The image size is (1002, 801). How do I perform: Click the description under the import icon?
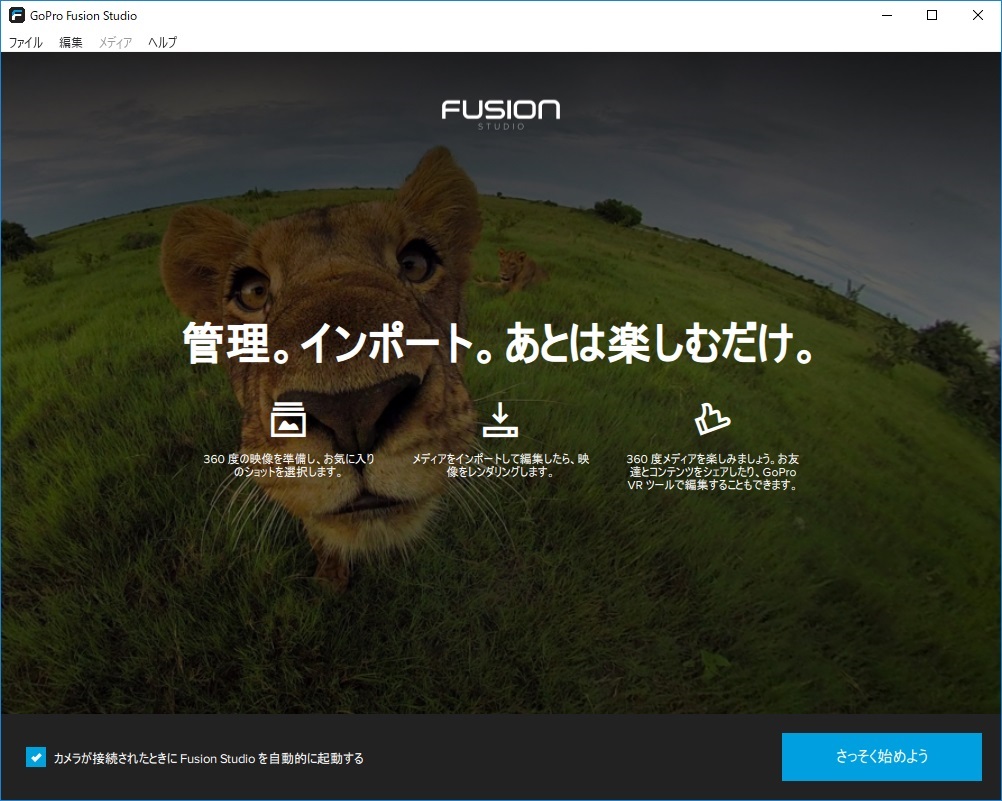tap(503, 465)
